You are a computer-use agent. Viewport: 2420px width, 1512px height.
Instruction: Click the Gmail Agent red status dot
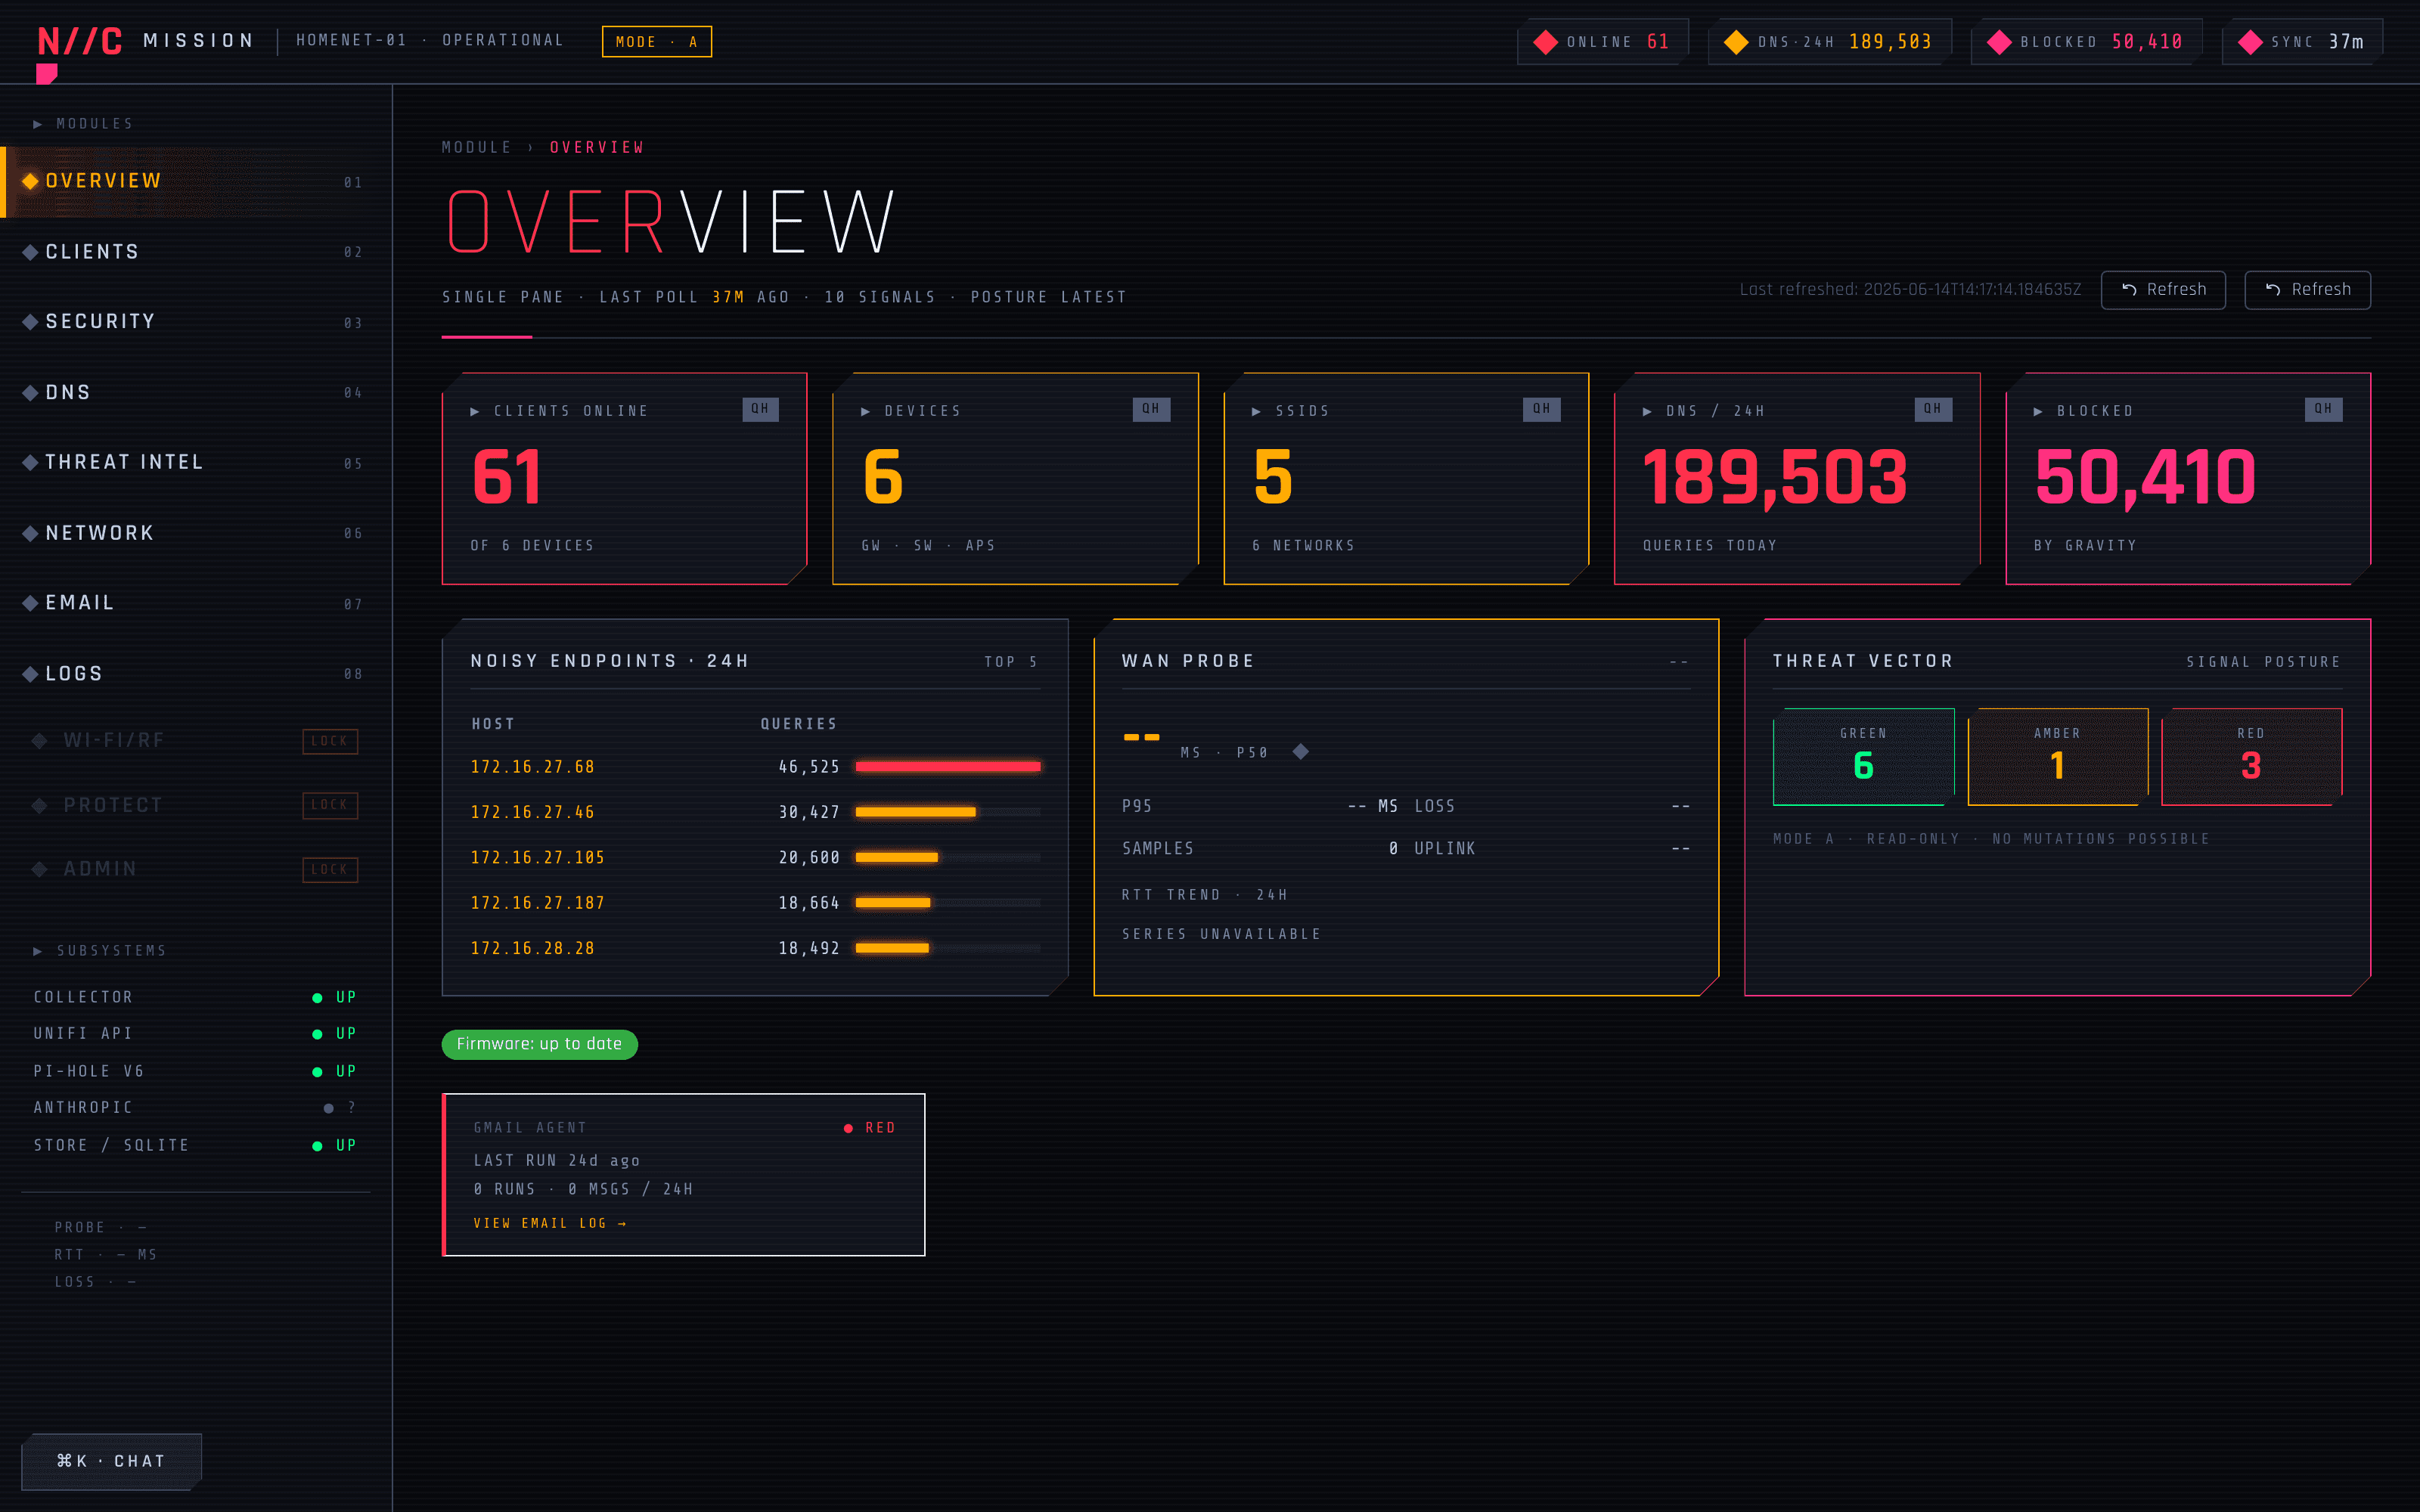pos(848,1128)
